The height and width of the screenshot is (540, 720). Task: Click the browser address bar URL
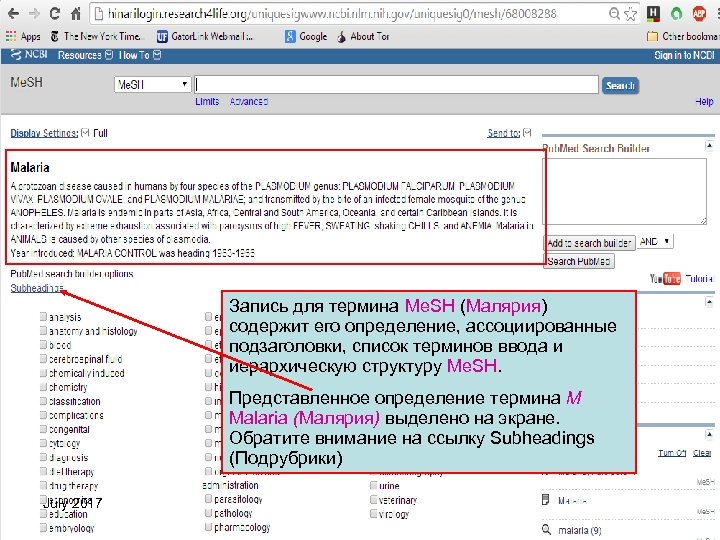tap(332, 14)
